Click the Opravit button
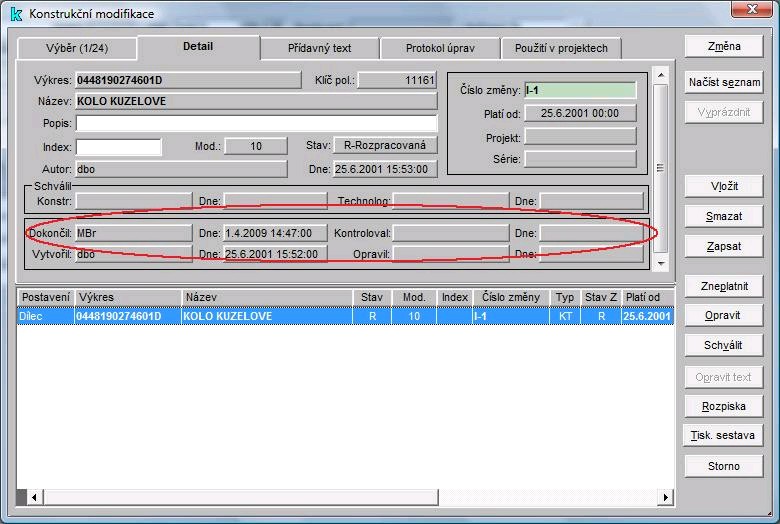 click(724, 315)
